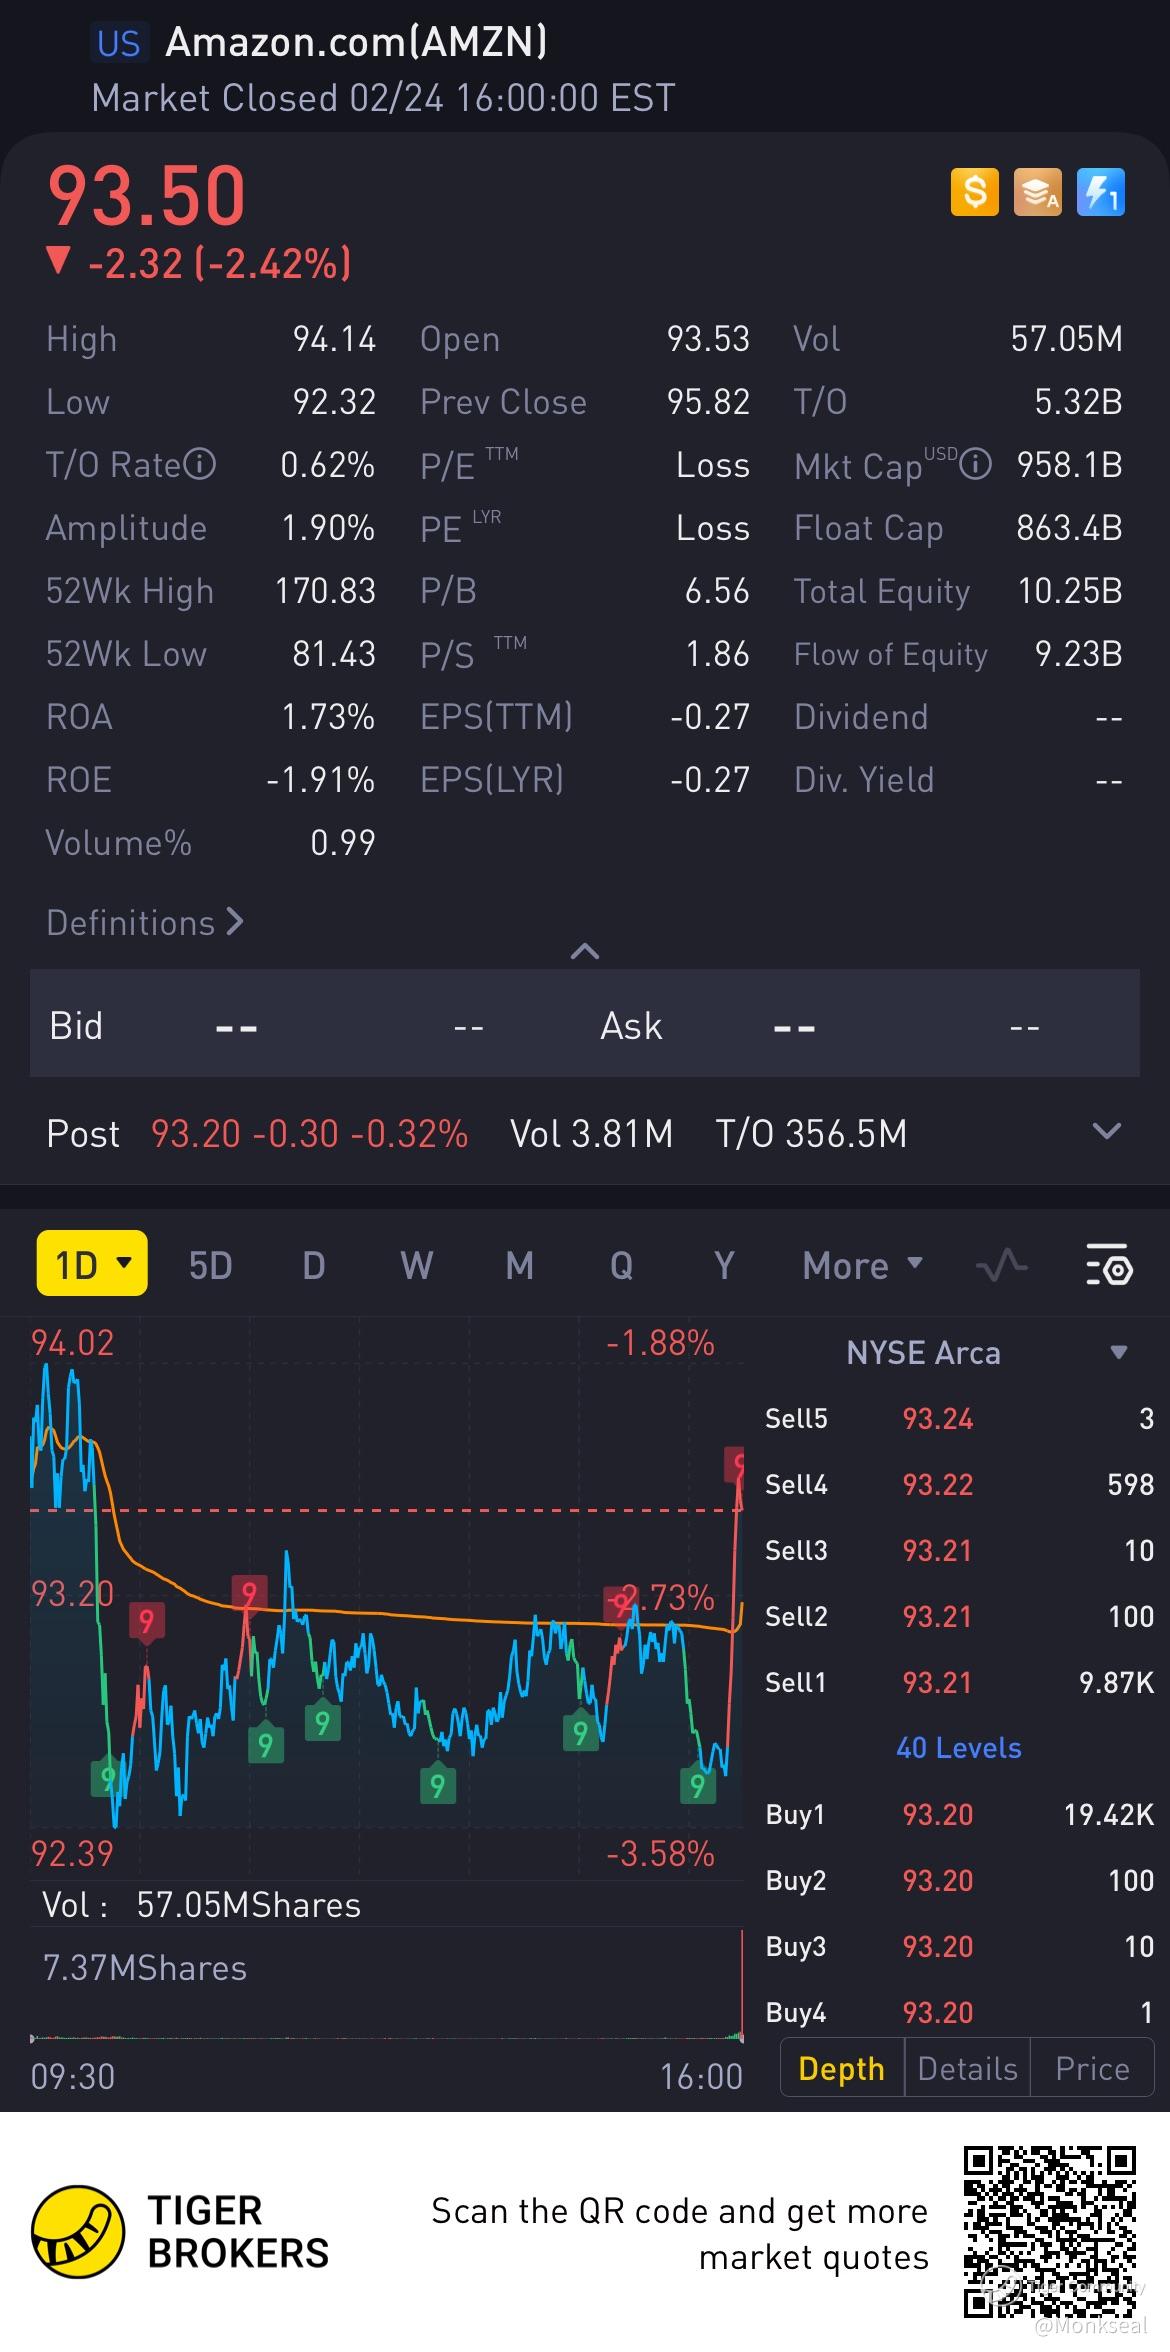Screen dimensions: 1170x2352
Task: Open the 1D timeframe dropdown
Action: pyautogui.click(x=92, y=1263)
